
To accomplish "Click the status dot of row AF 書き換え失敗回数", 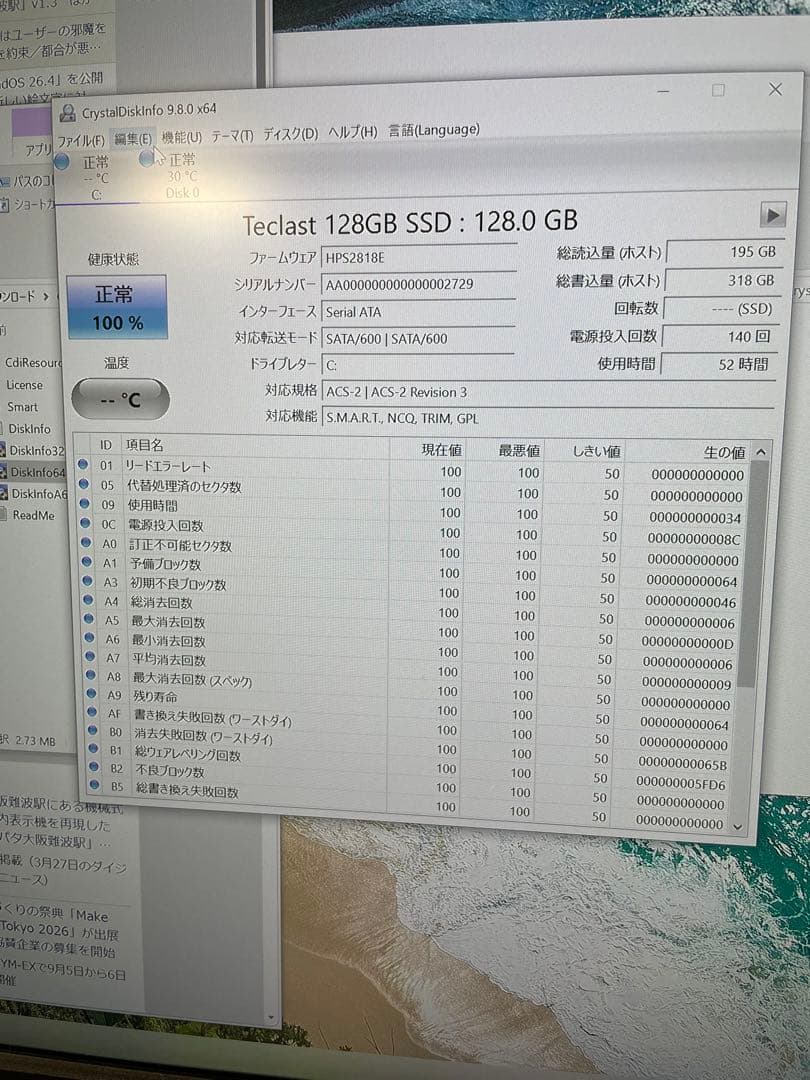I will click(x=92, y=712).
